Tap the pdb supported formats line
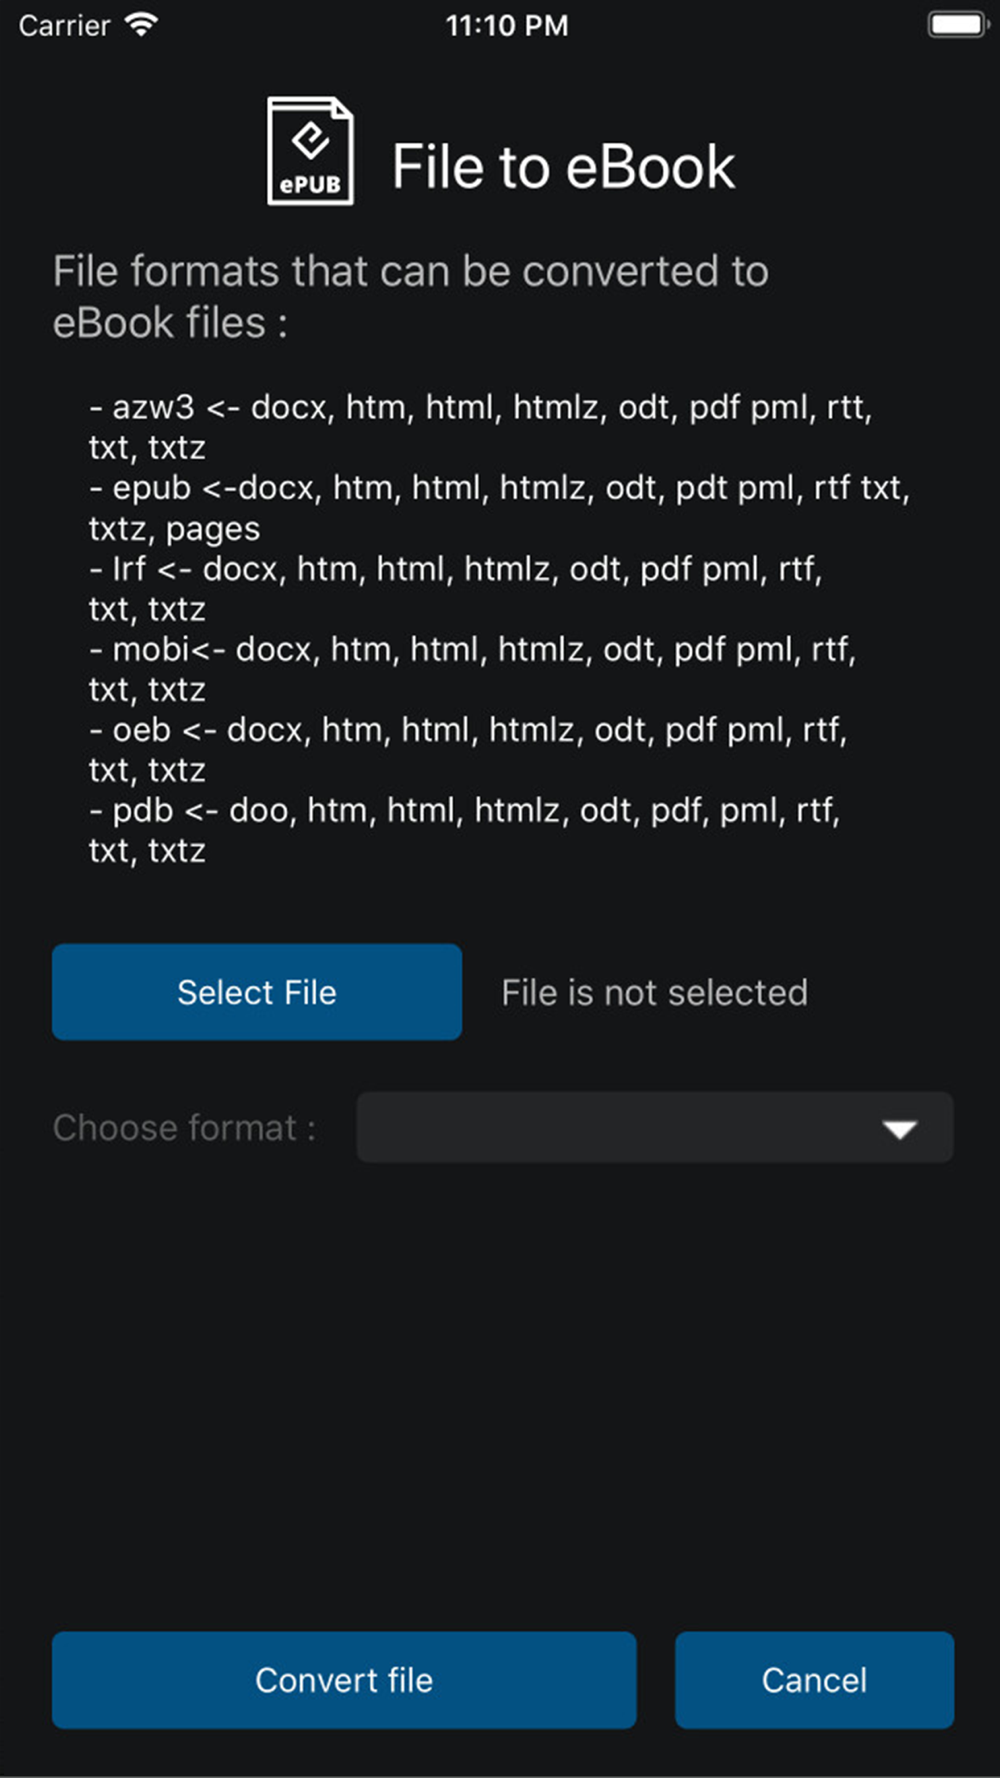This screenshot has height=1778, width=1000. pos(464,830)
